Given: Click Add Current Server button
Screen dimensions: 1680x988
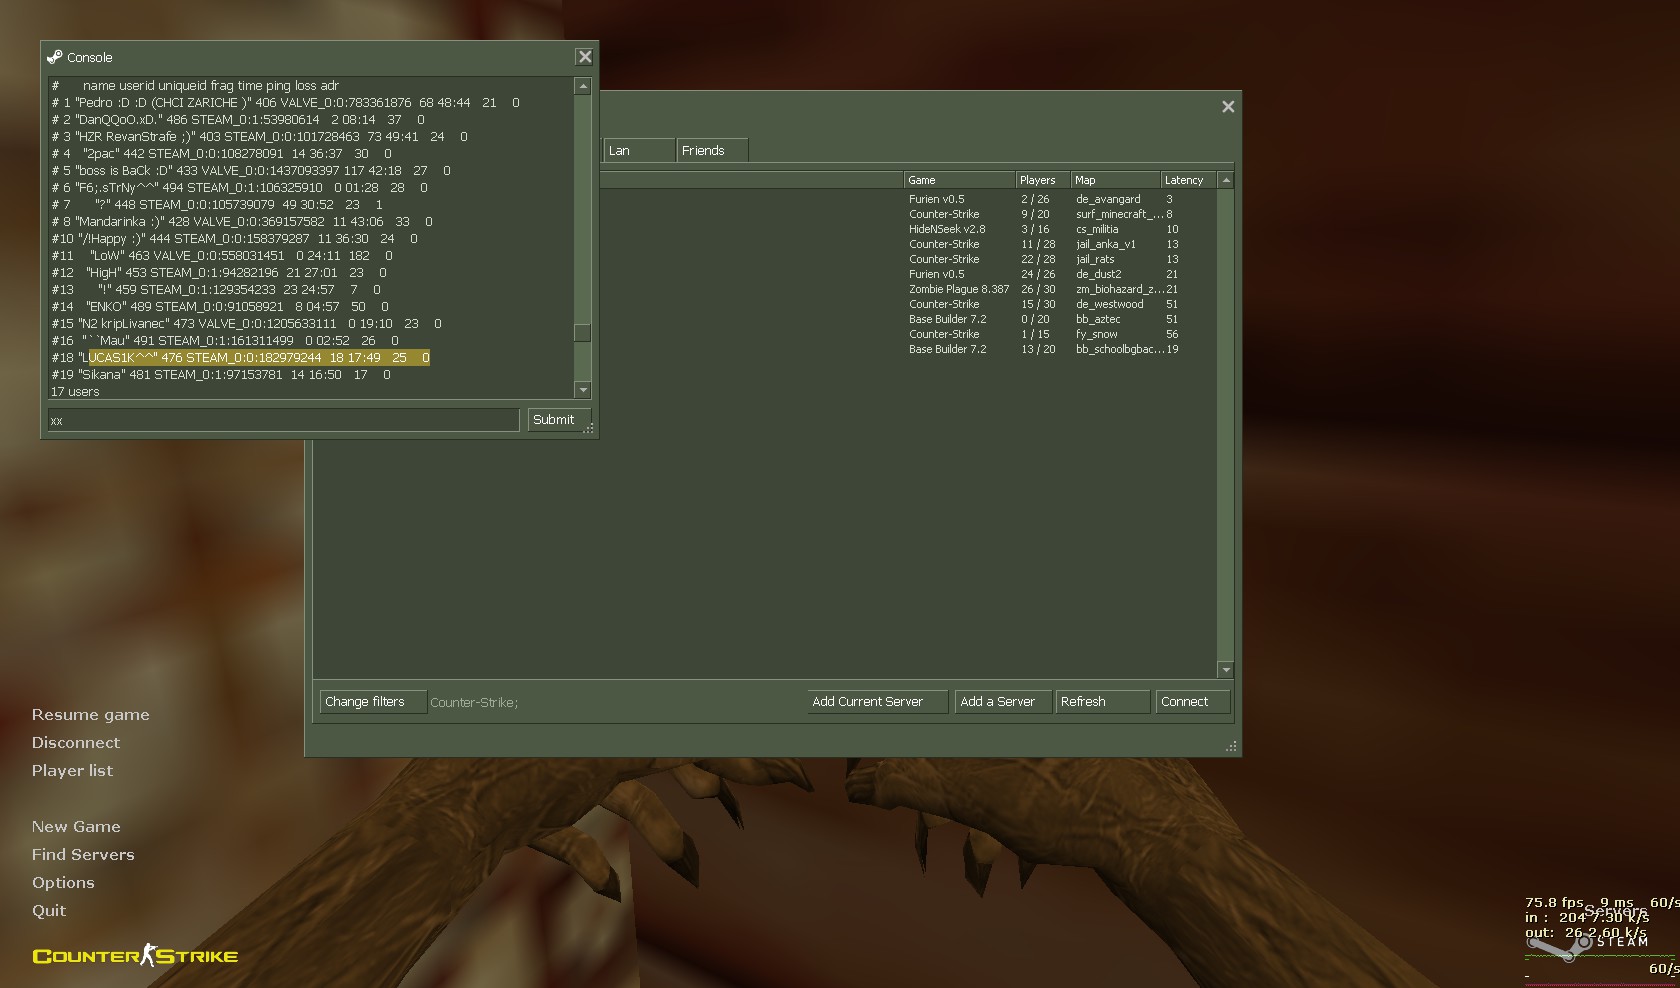Looking at the screenshot, I should click(x=877, y=702).
